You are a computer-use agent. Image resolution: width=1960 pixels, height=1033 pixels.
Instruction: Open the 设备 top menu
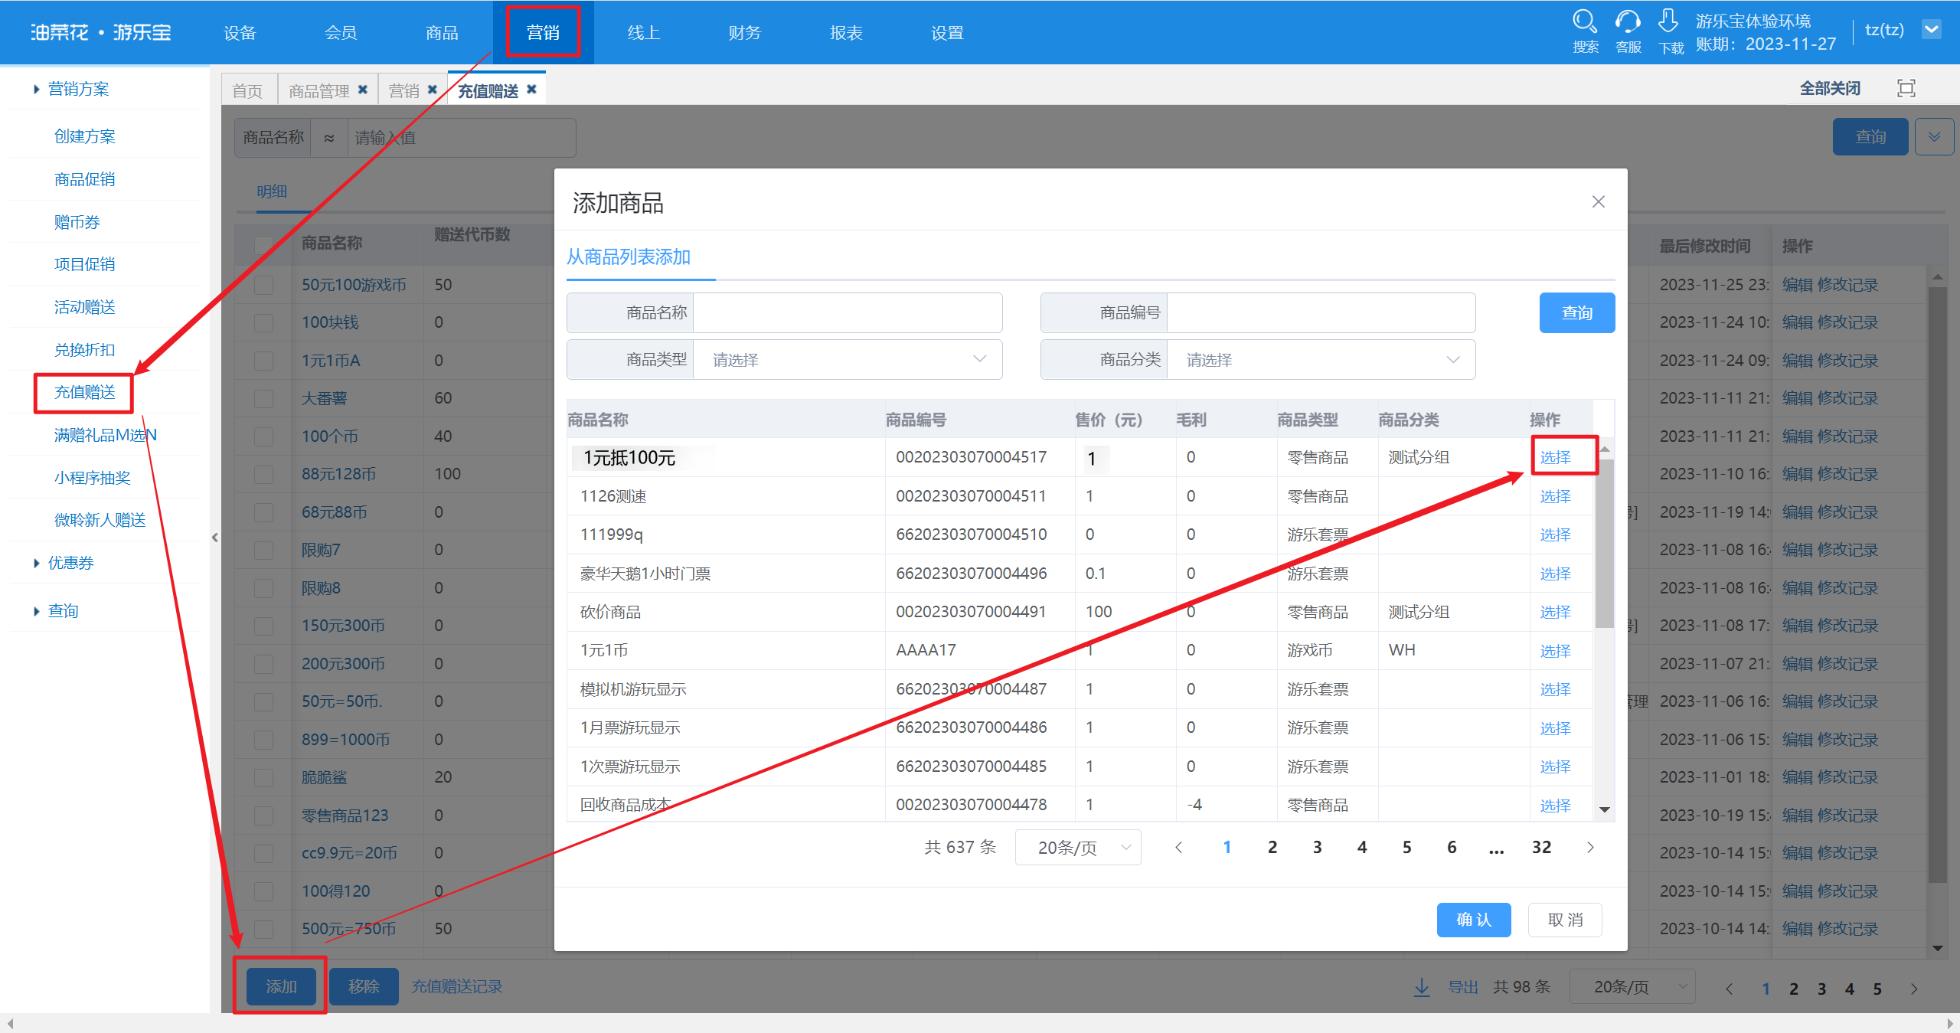[x=240, y=32]
